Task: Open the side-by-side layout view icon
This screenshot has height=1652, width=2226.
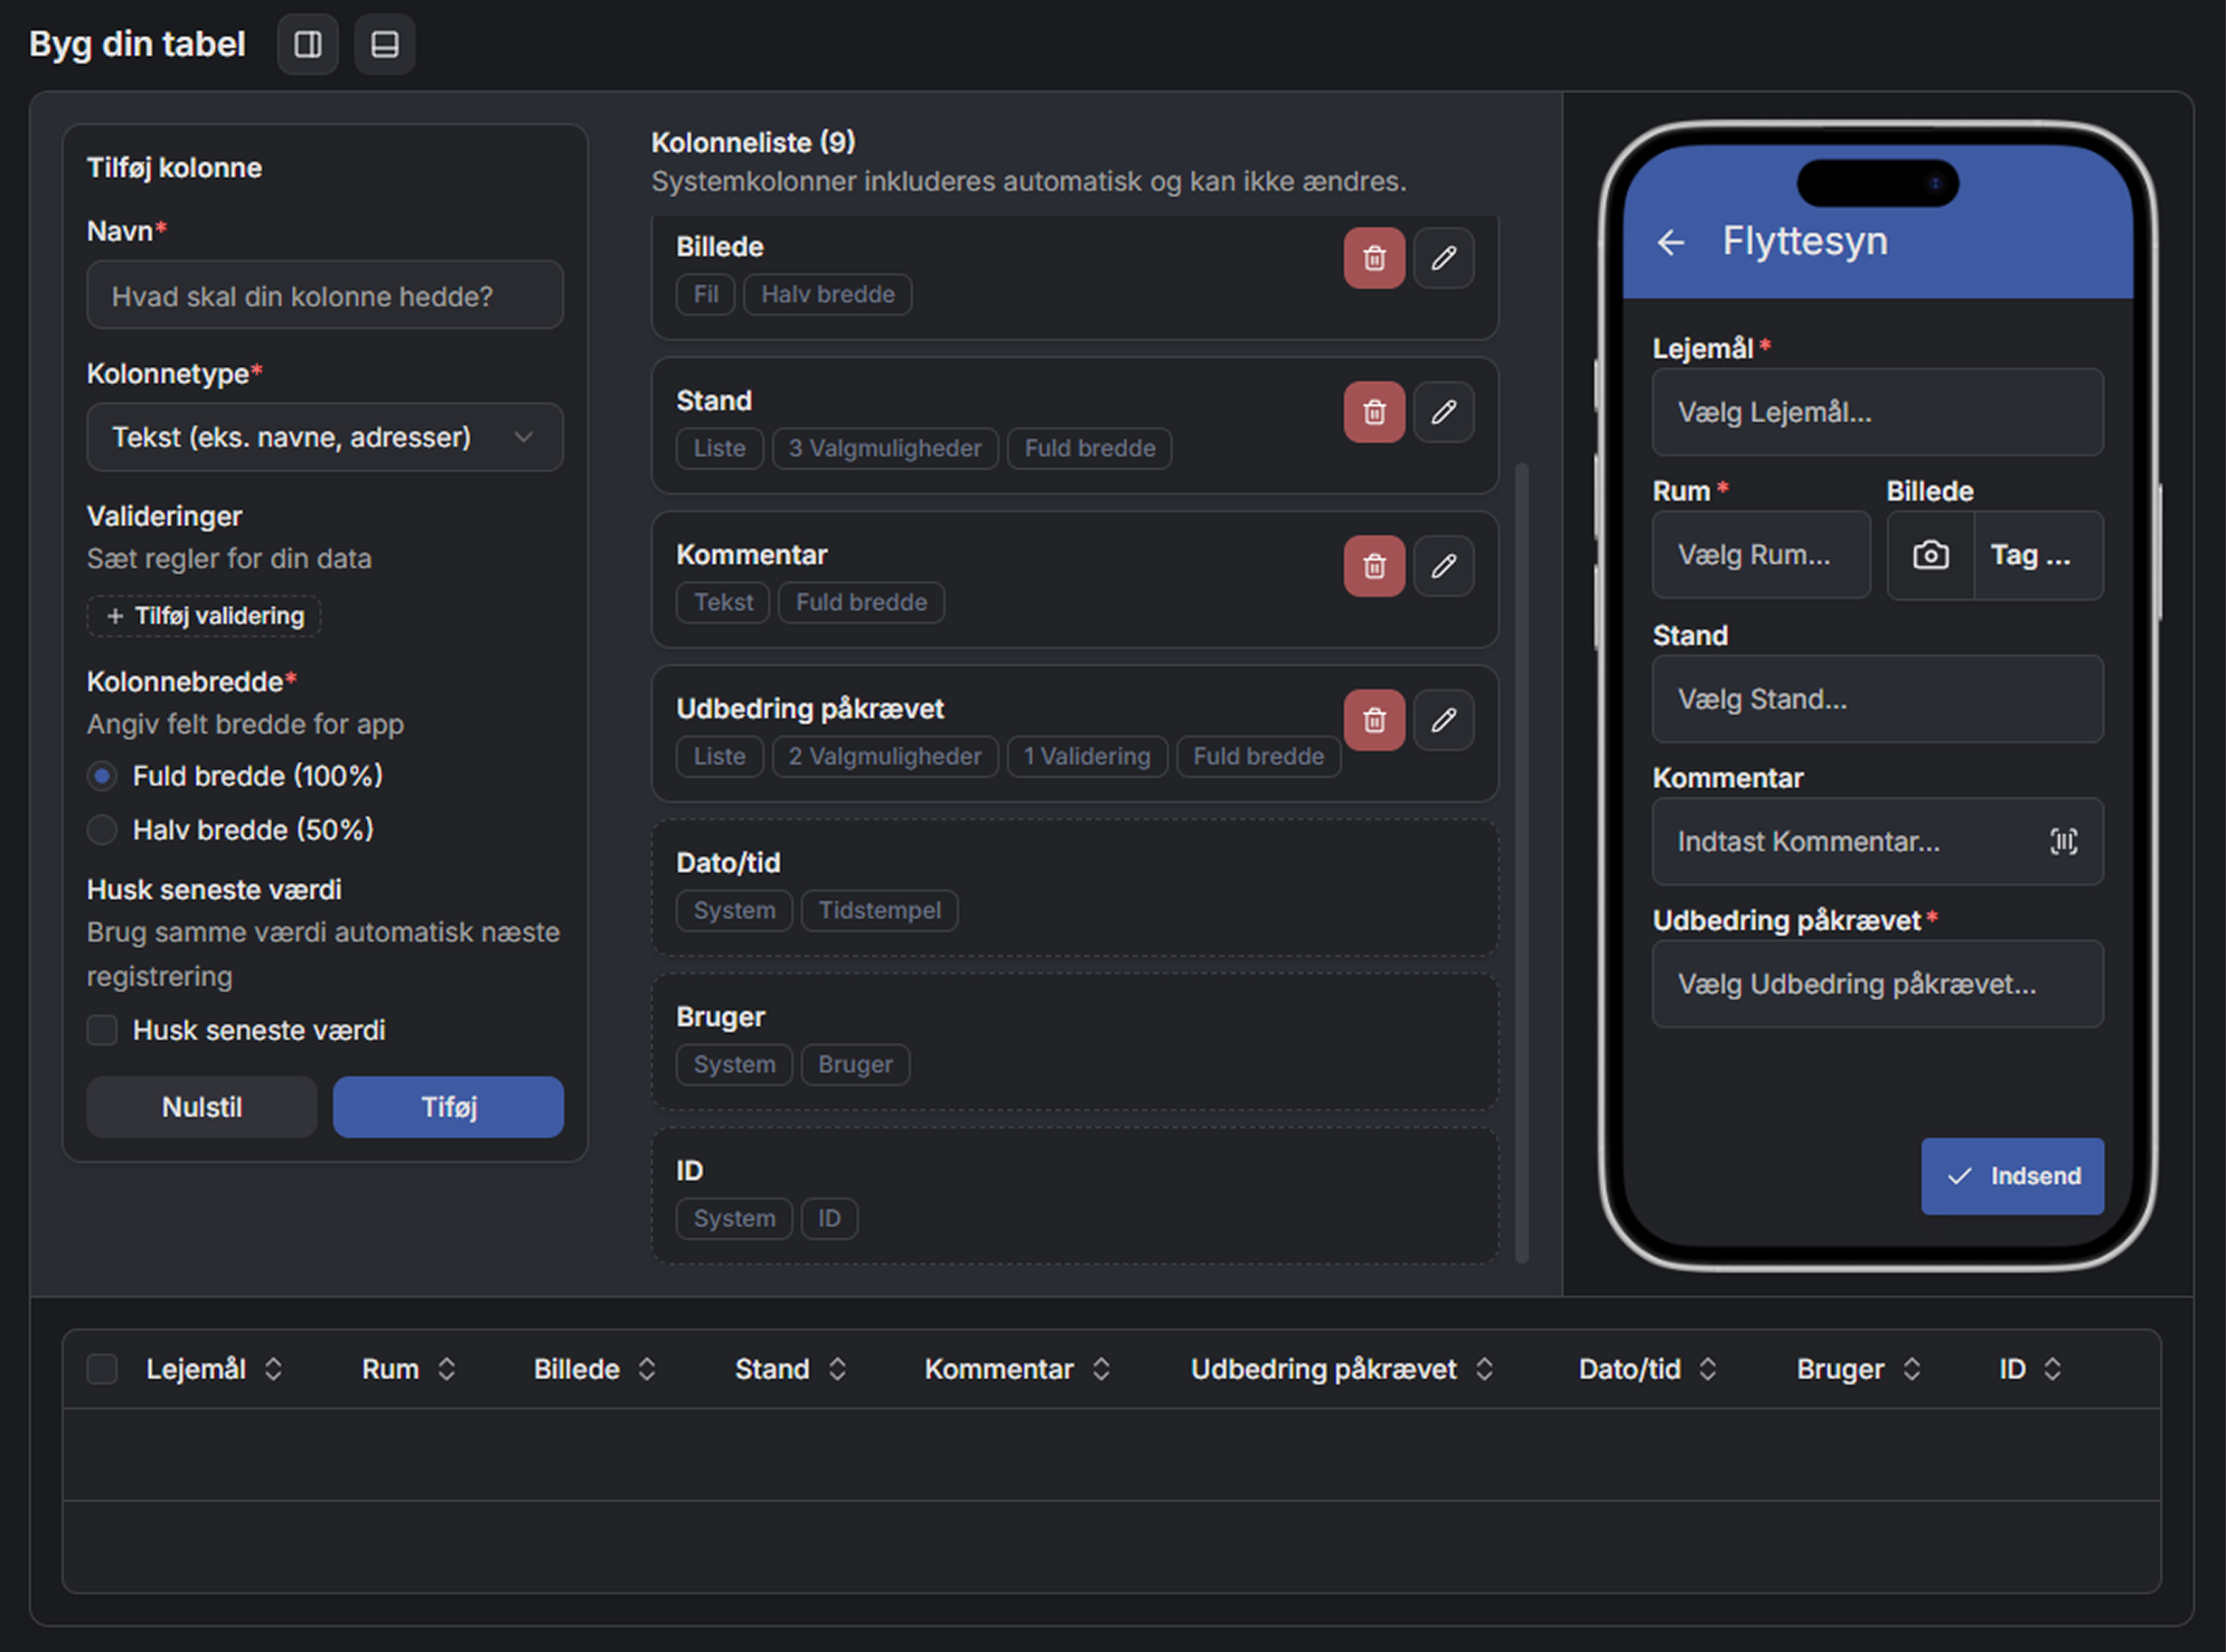Action: pos(307,44)
